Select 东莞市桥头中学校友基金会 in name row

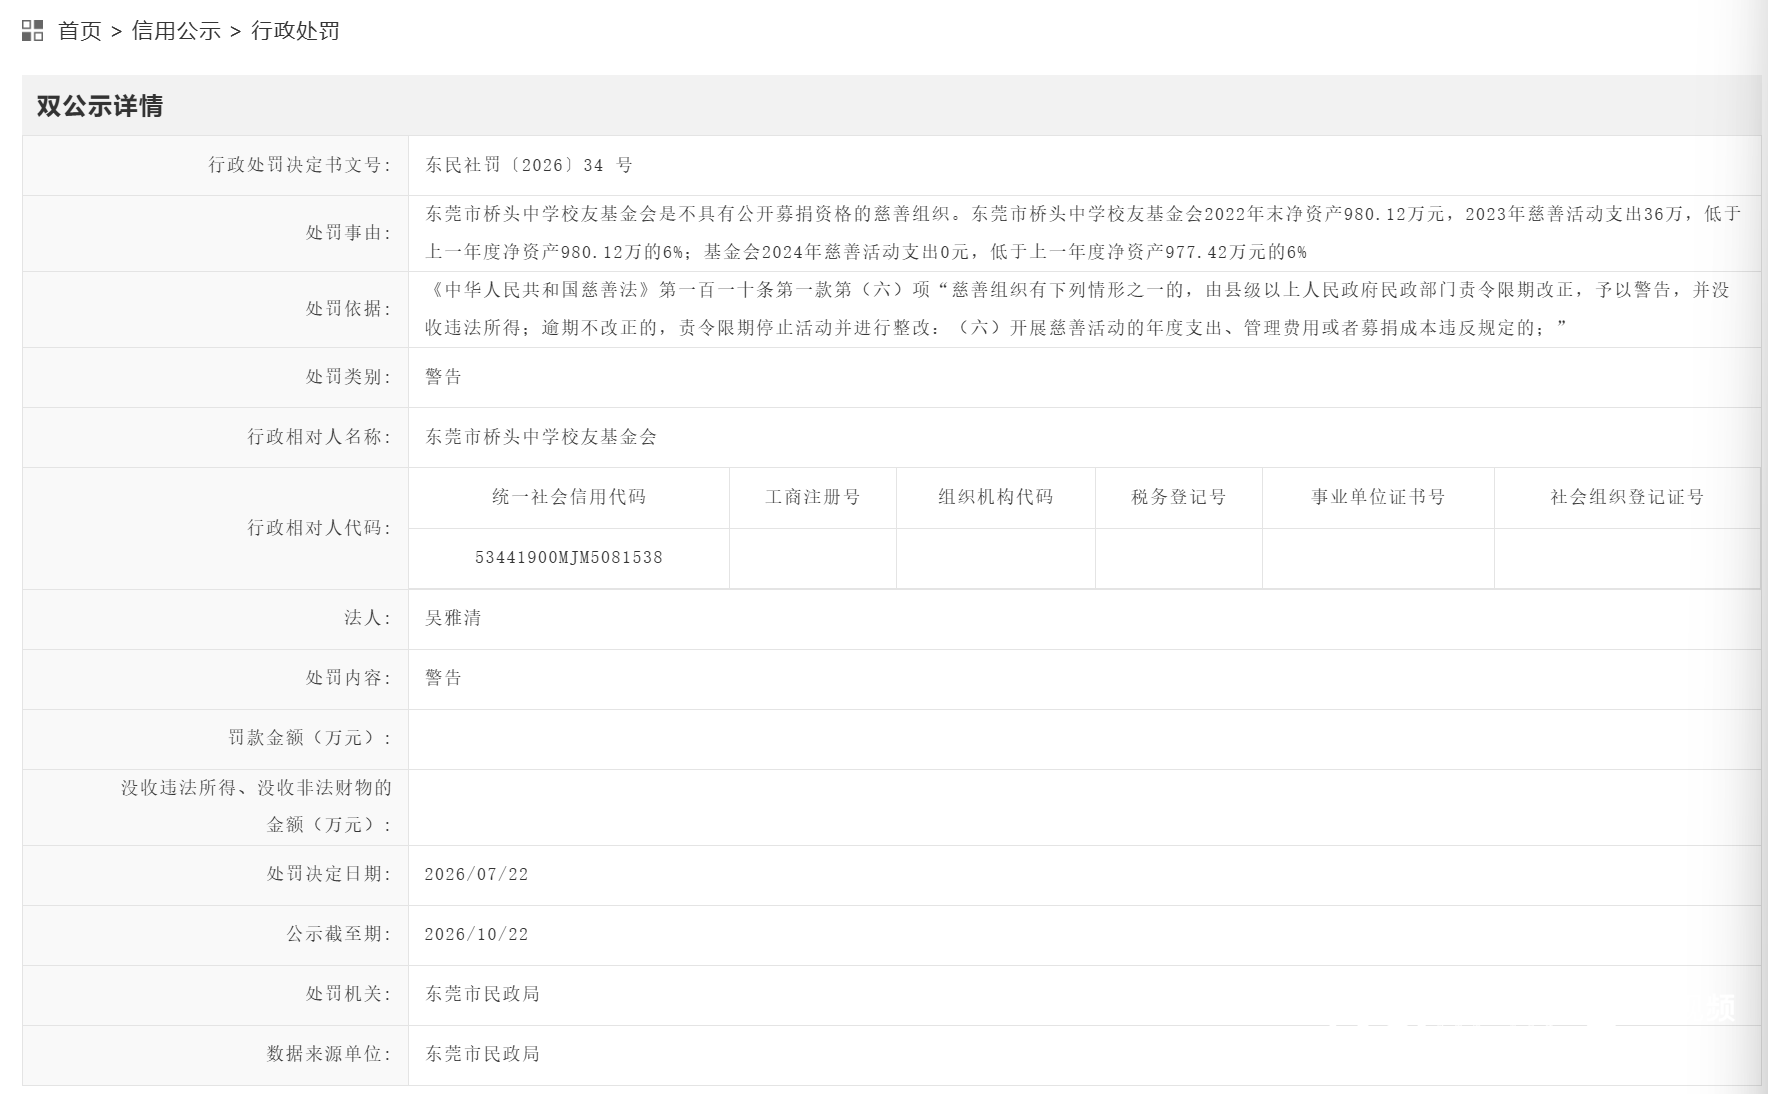541,437
